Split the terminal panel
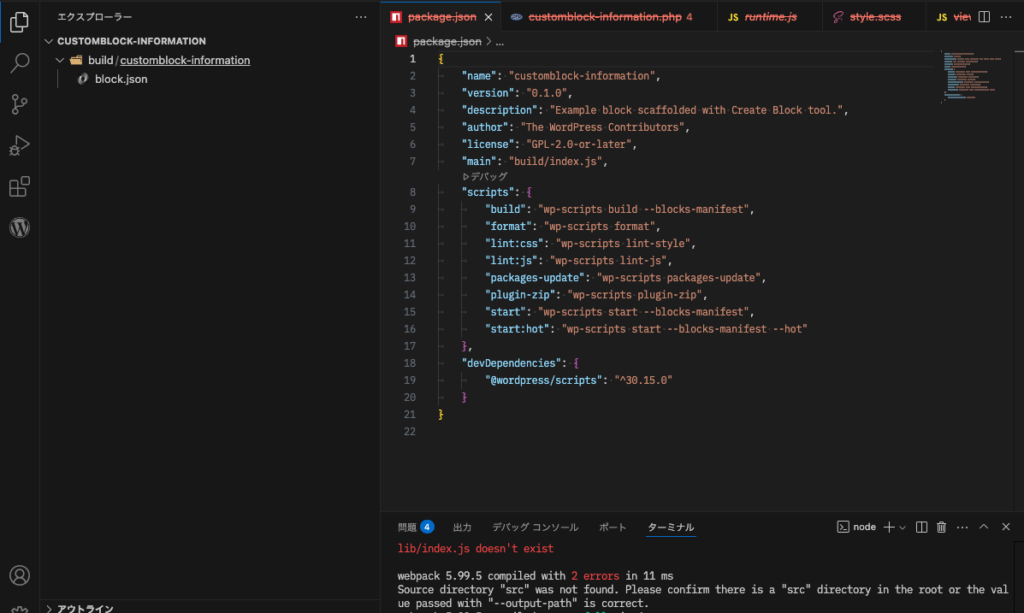Screen dimensions: 1024x613 point(921,527)
